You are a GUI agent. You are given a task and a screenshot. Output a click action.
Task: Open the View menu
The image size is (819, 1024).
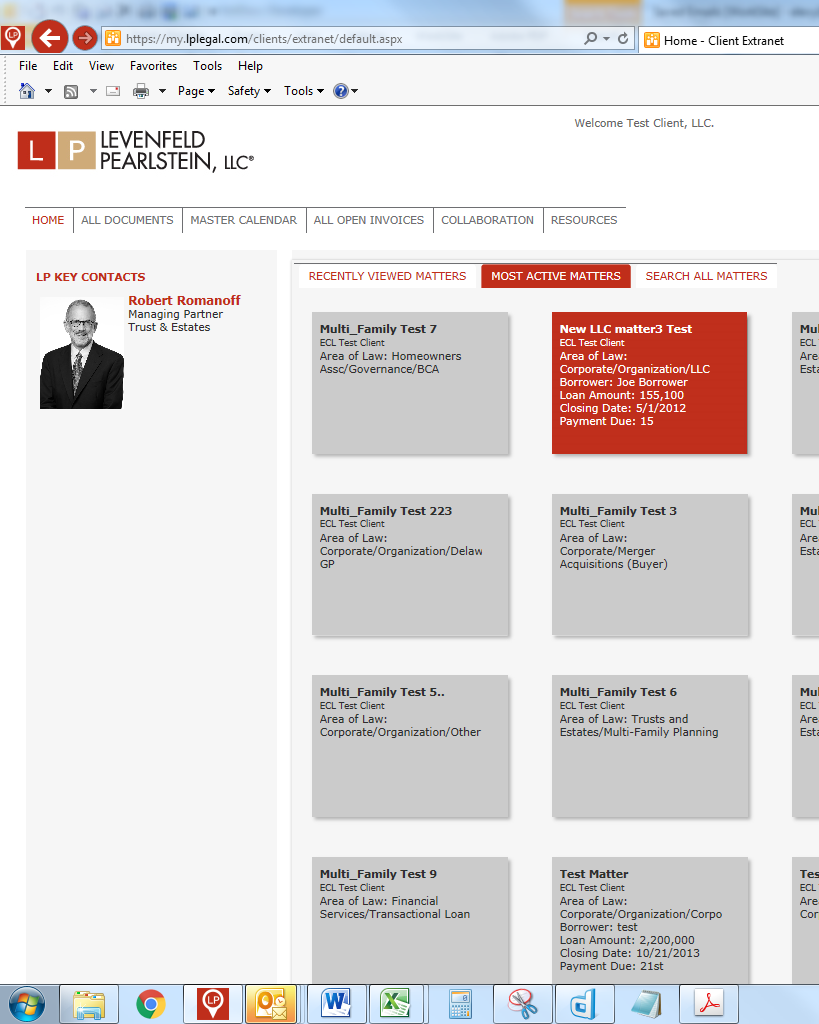[x=101, y=66]
